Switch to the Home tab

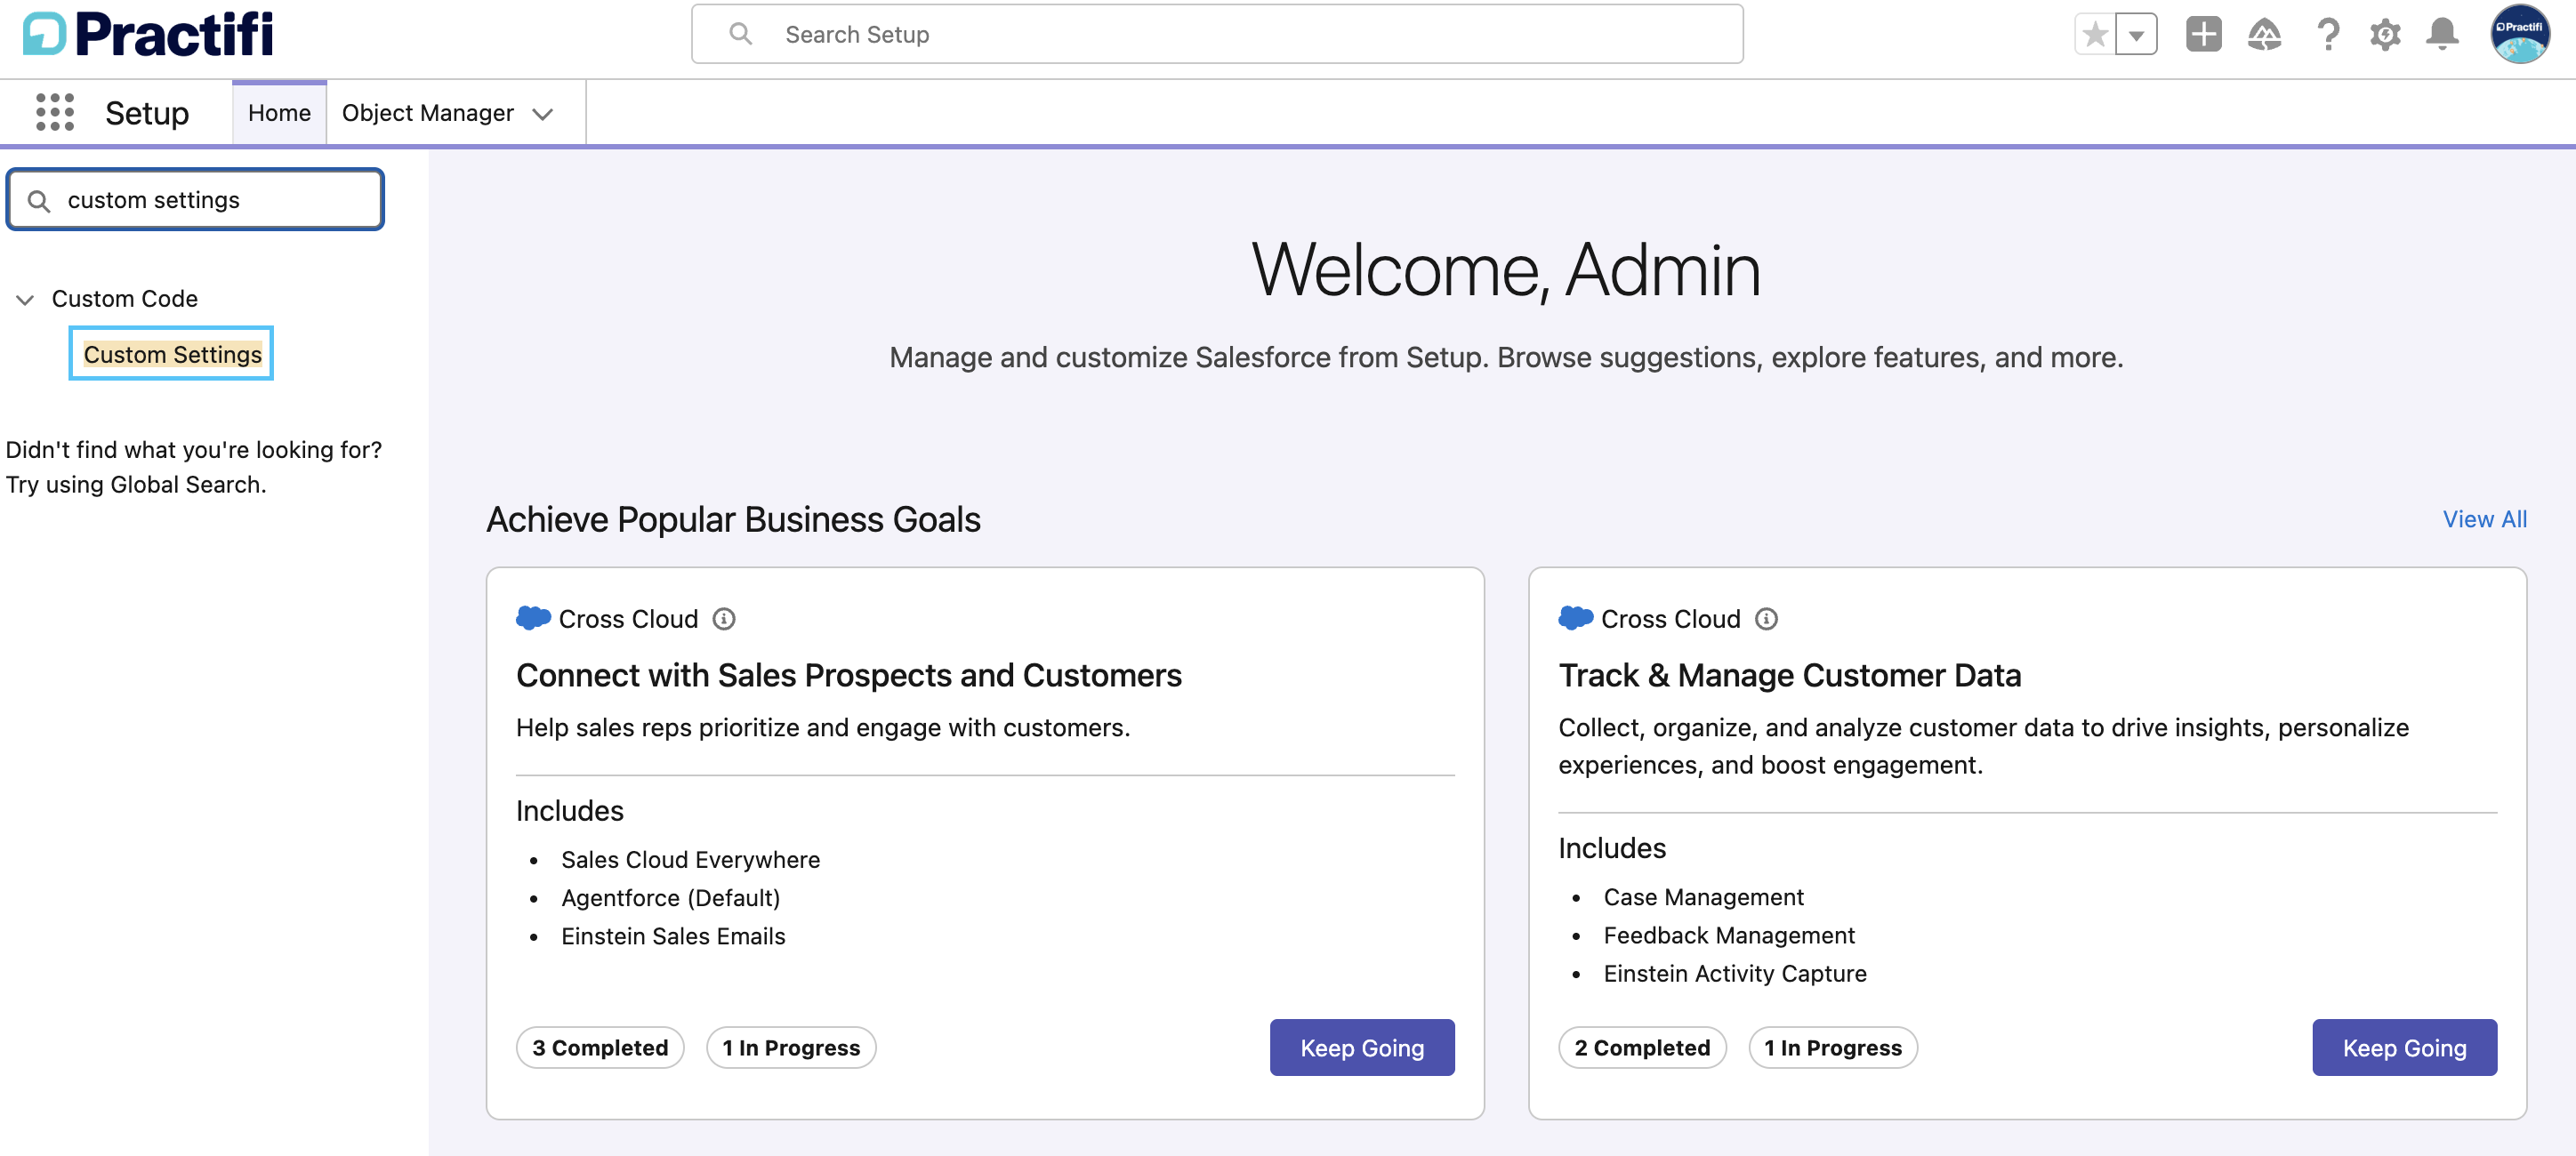(x=279, y=113)
